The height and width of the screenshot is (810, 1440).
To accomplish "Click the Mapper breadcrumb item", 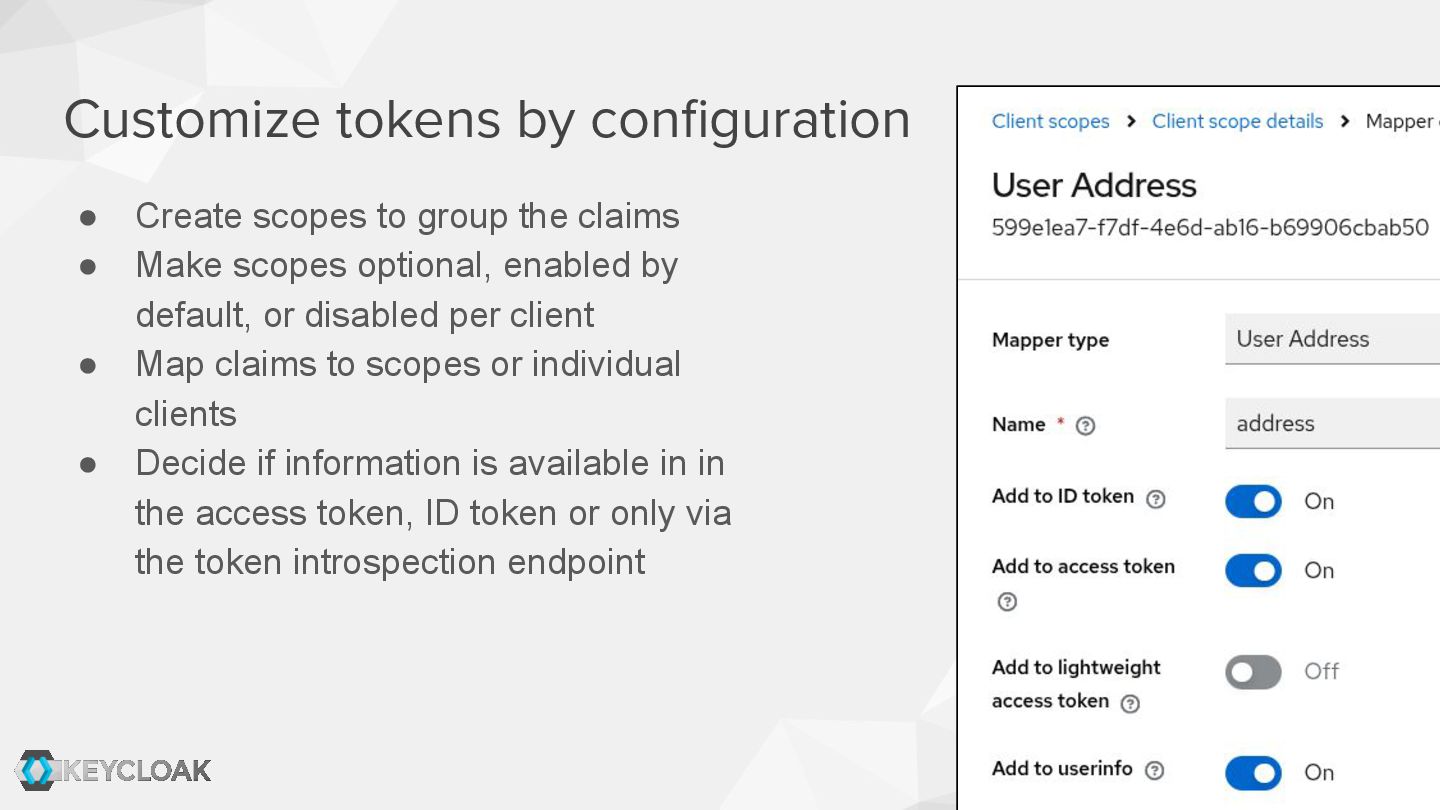I will click(1402, 121).
